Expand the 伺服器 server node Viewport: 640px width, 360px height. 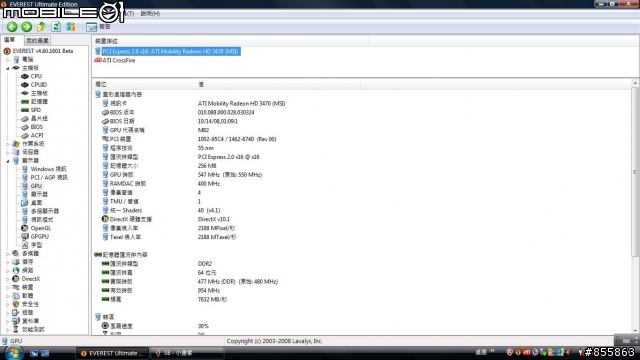coord(7,152)
